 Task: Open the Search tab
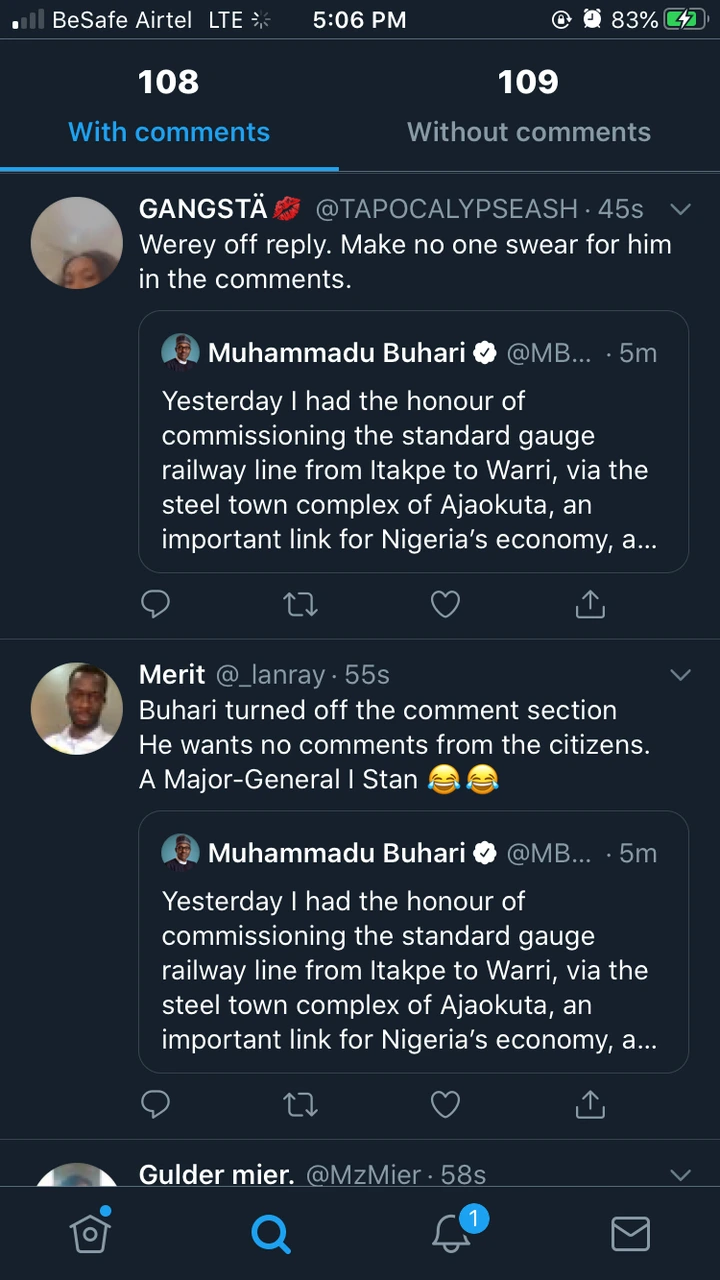click(x=270, y=1233)
